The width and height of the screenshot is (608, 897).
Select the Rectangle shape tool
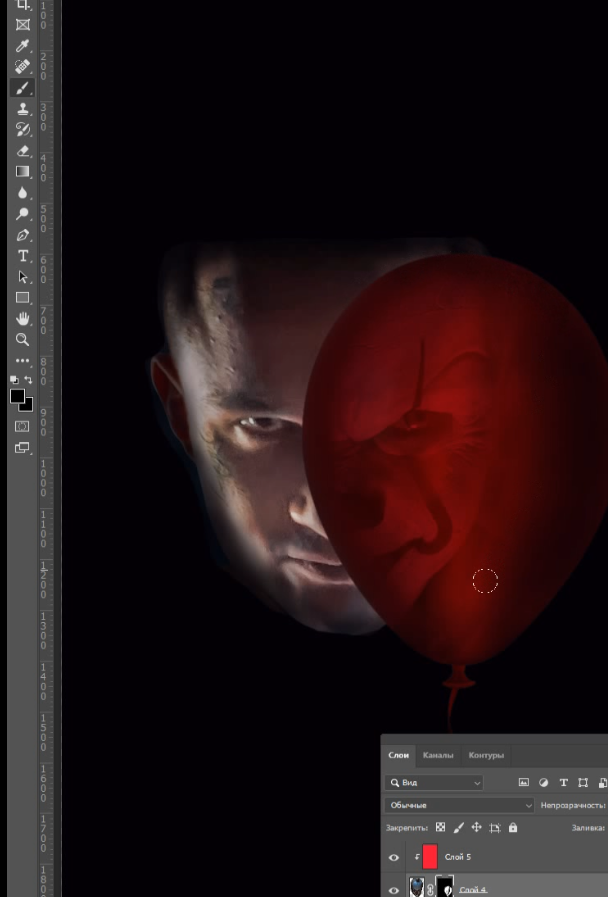point(22,297)
